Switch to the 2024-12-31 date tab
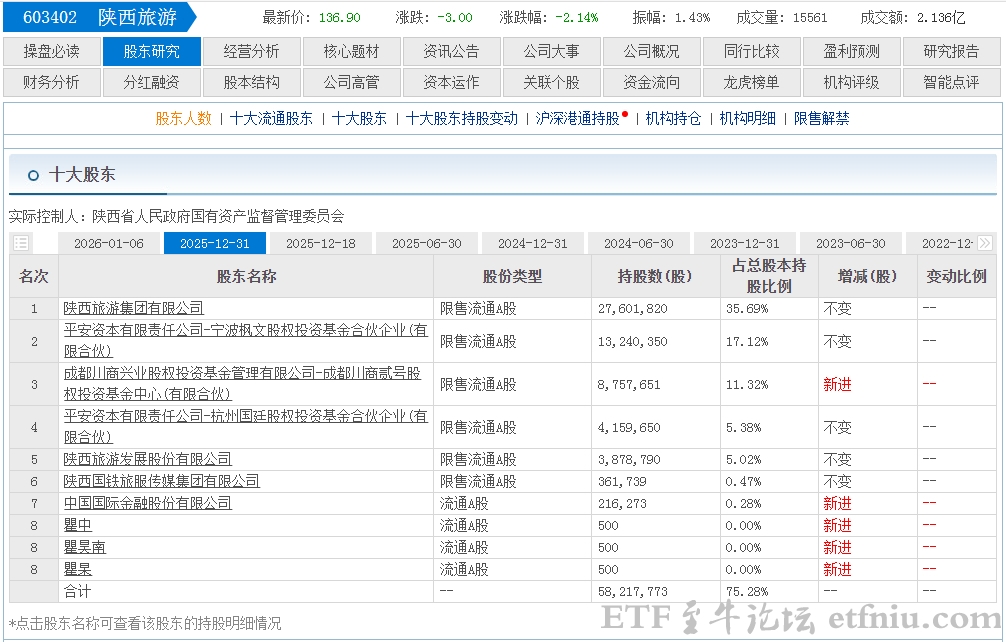 (x=533, y=242)
